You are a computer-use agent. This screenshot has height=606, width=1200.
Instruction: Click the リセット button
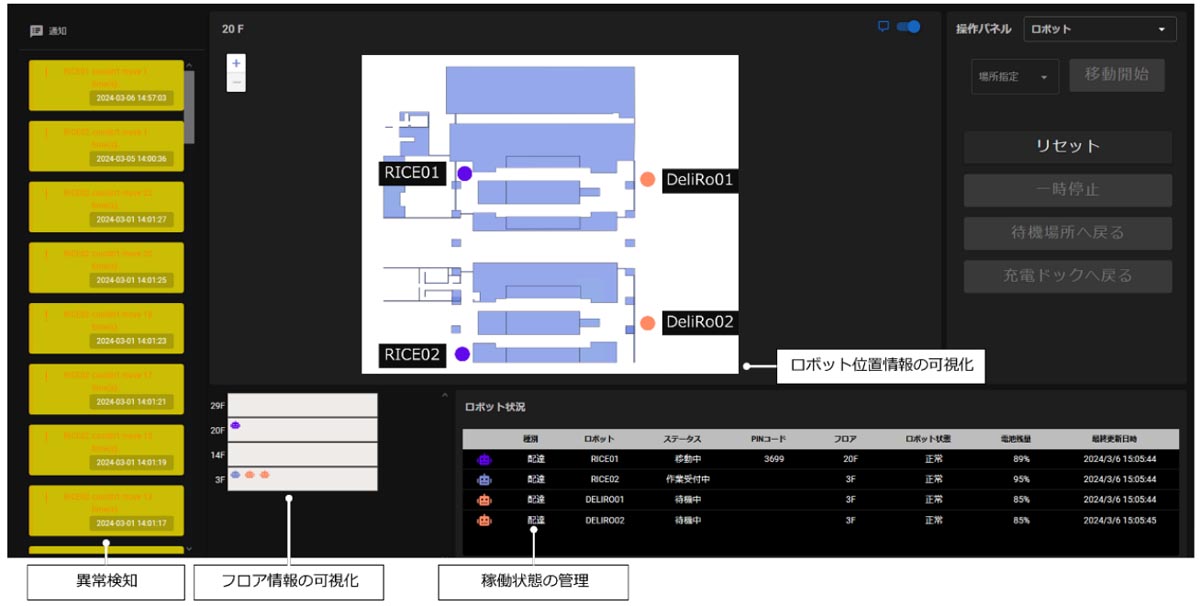[x=1067, y=146]
